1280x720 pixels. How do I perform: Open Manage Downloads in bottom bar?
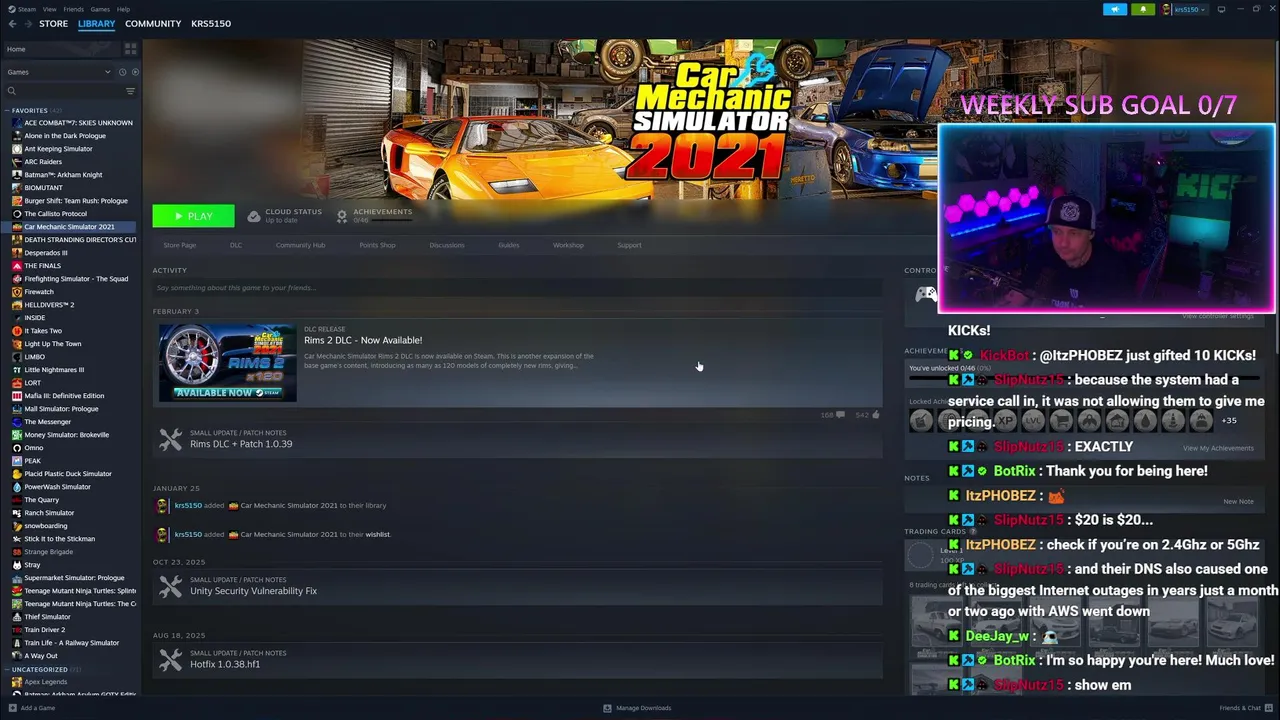(637, 708)
